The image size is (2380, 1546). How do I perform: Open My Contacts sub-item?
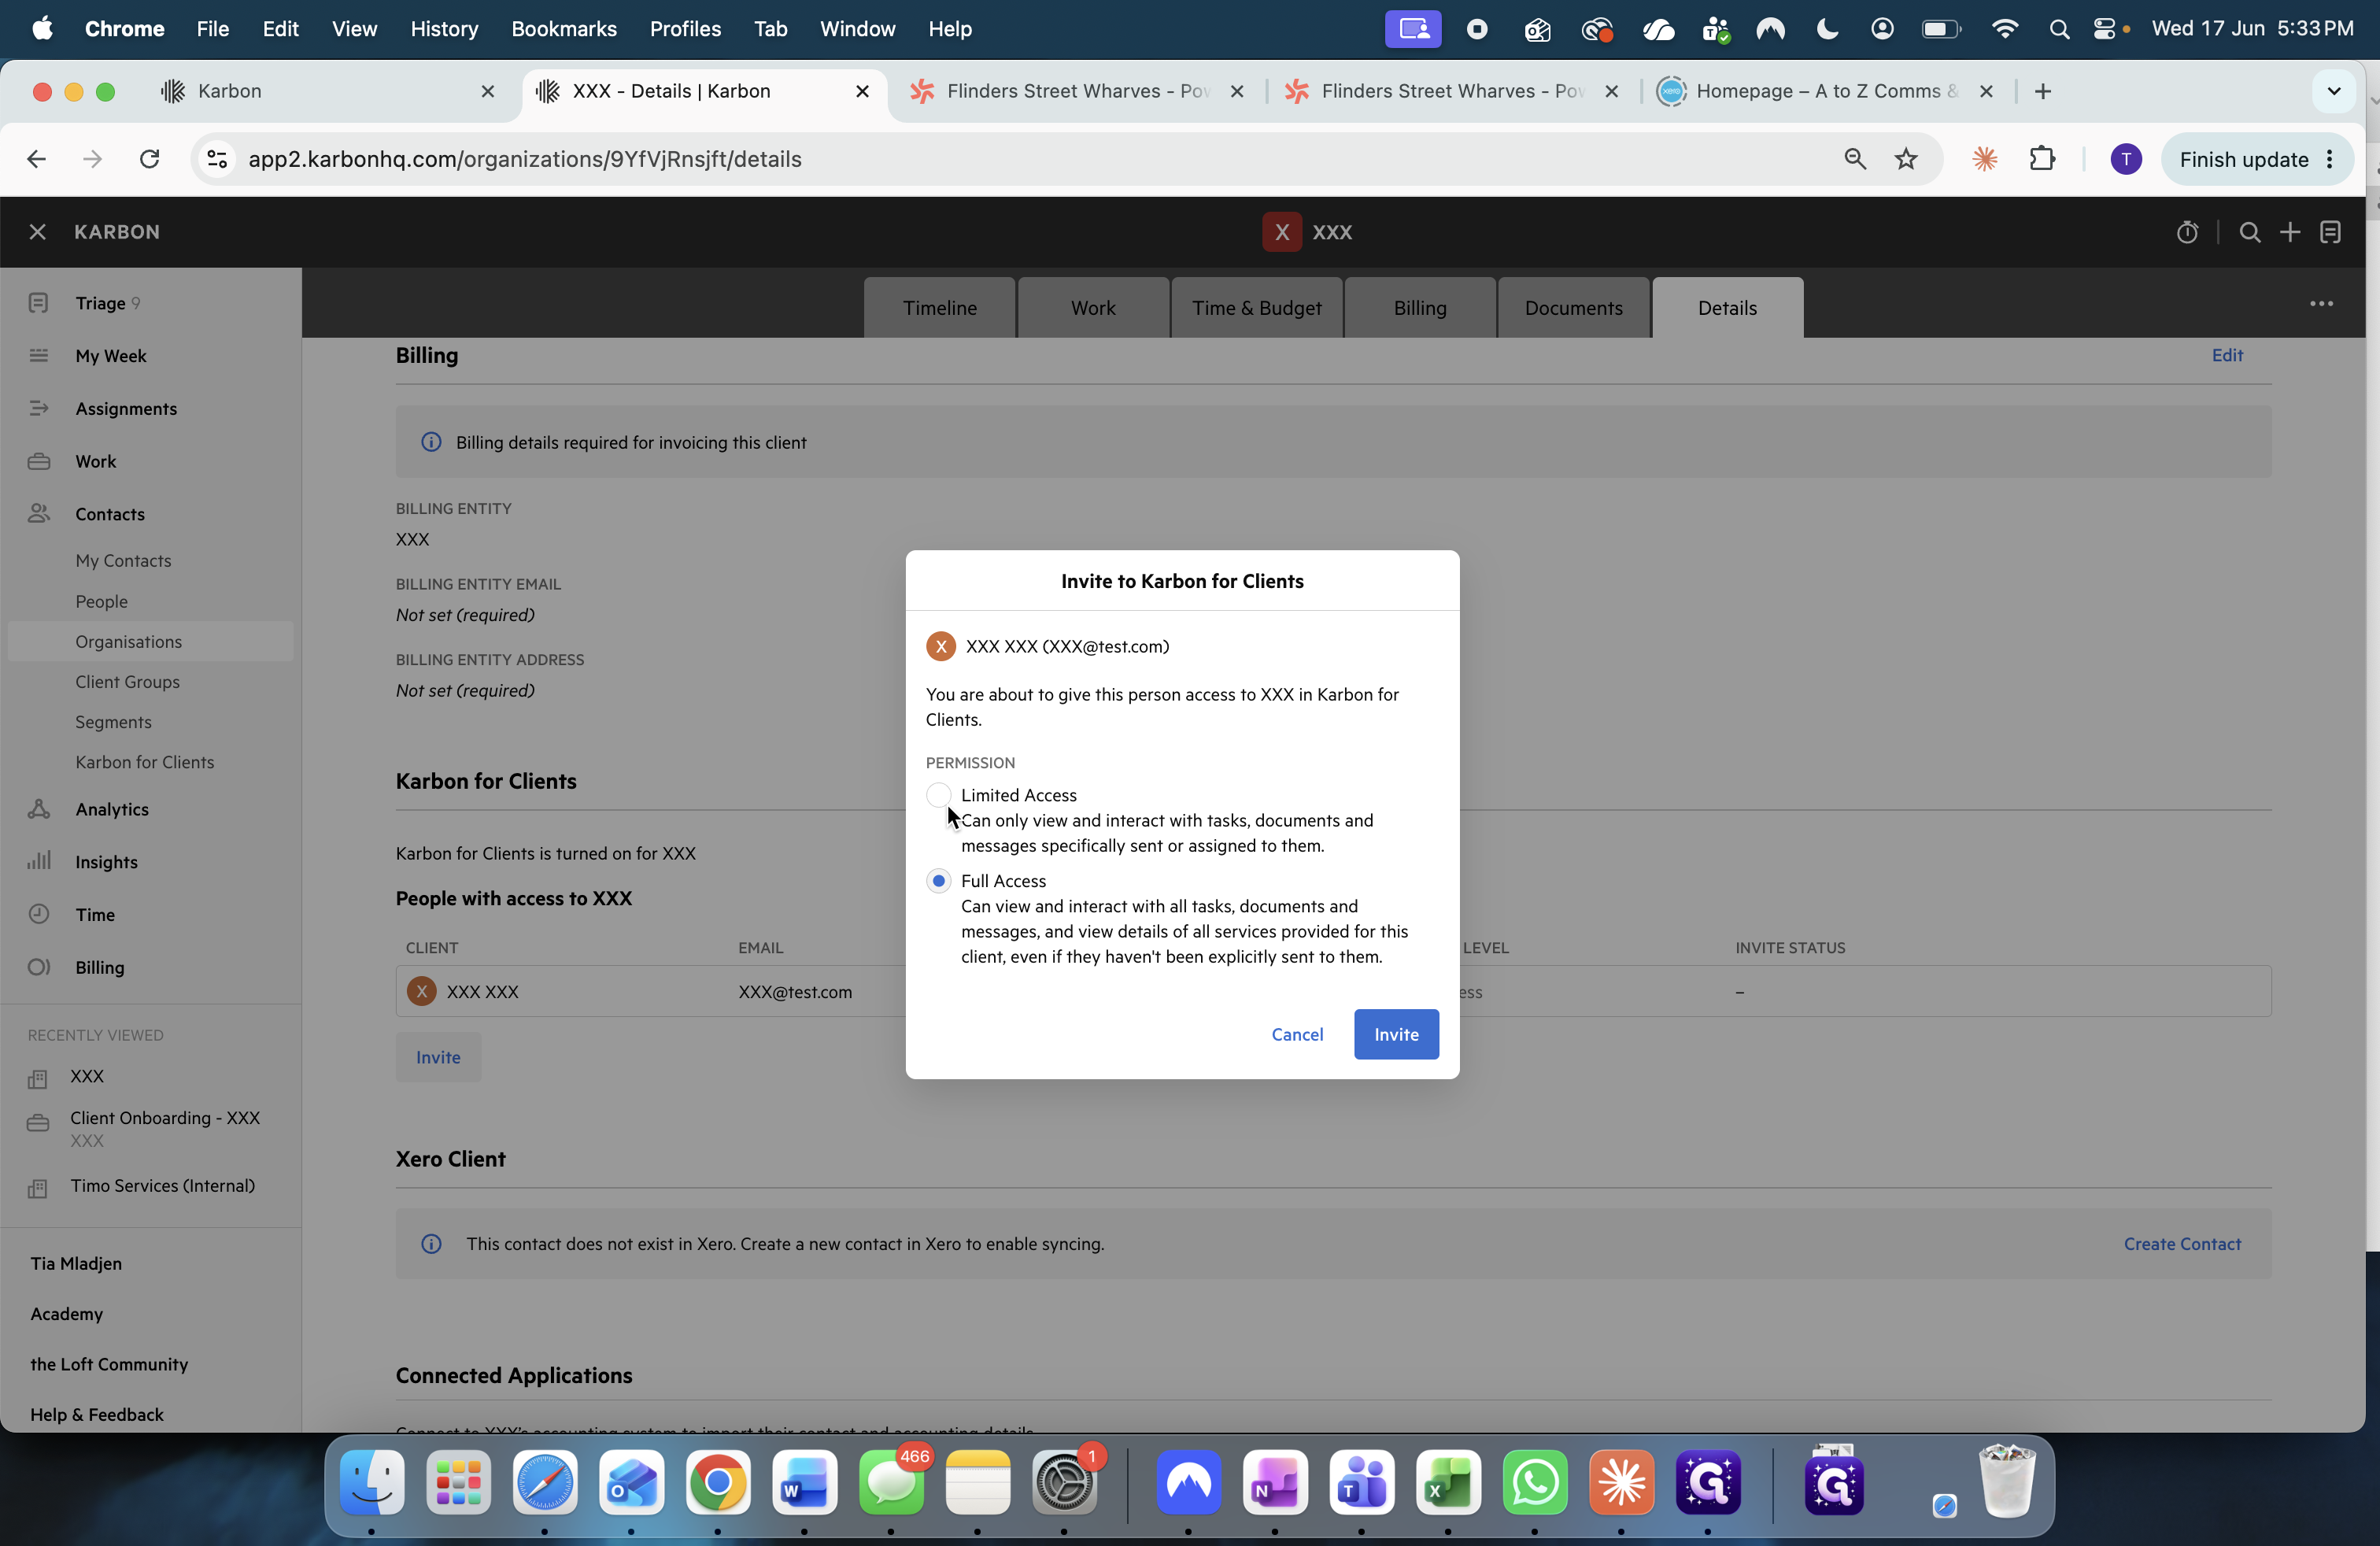coord(123,561)
